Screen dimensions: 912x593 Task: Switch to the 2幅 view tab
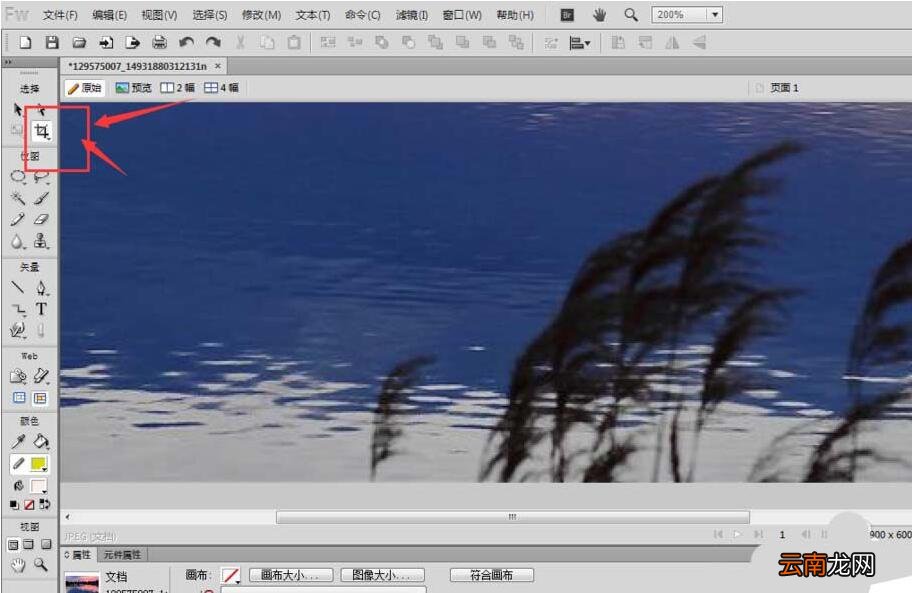coord(177,88)
